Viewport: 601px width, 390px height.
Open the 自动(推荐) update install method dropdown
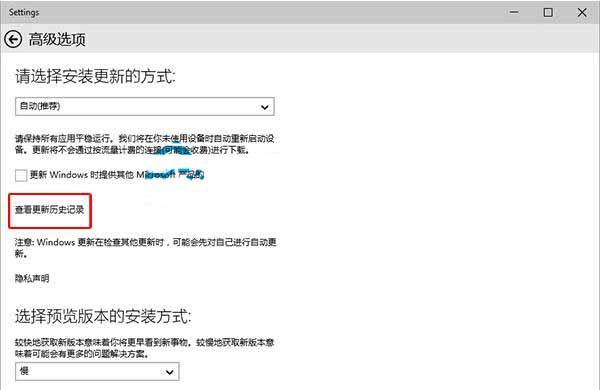tap(145, 107)
